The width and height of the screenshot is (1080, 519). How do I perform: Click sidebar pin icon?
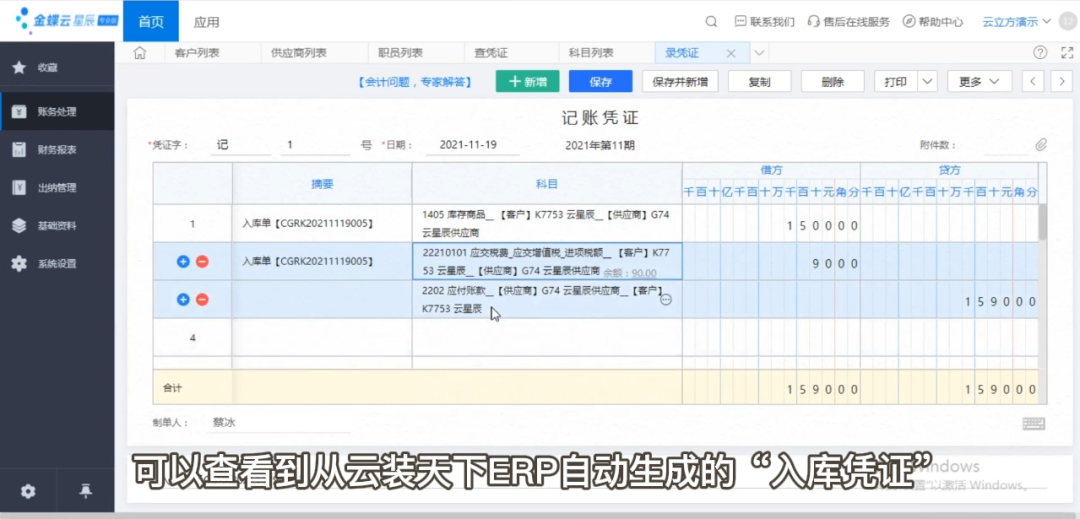[x=85, y=491]
